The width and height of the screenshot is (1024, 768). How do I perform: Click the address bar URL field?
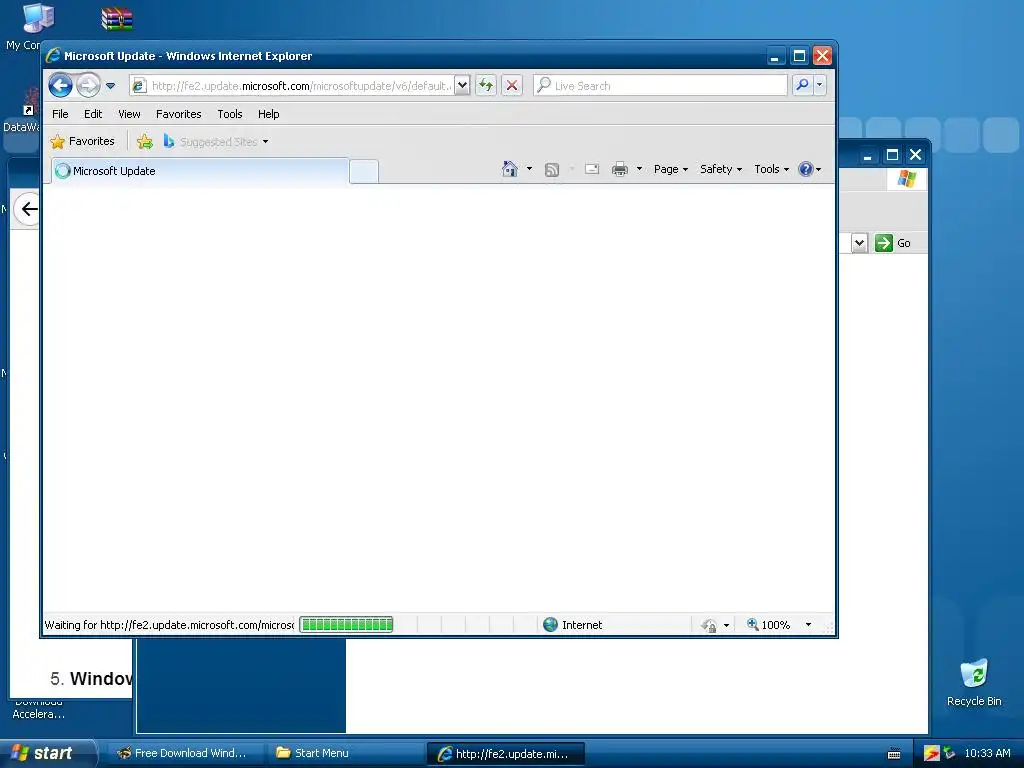[x=300, y=86]
